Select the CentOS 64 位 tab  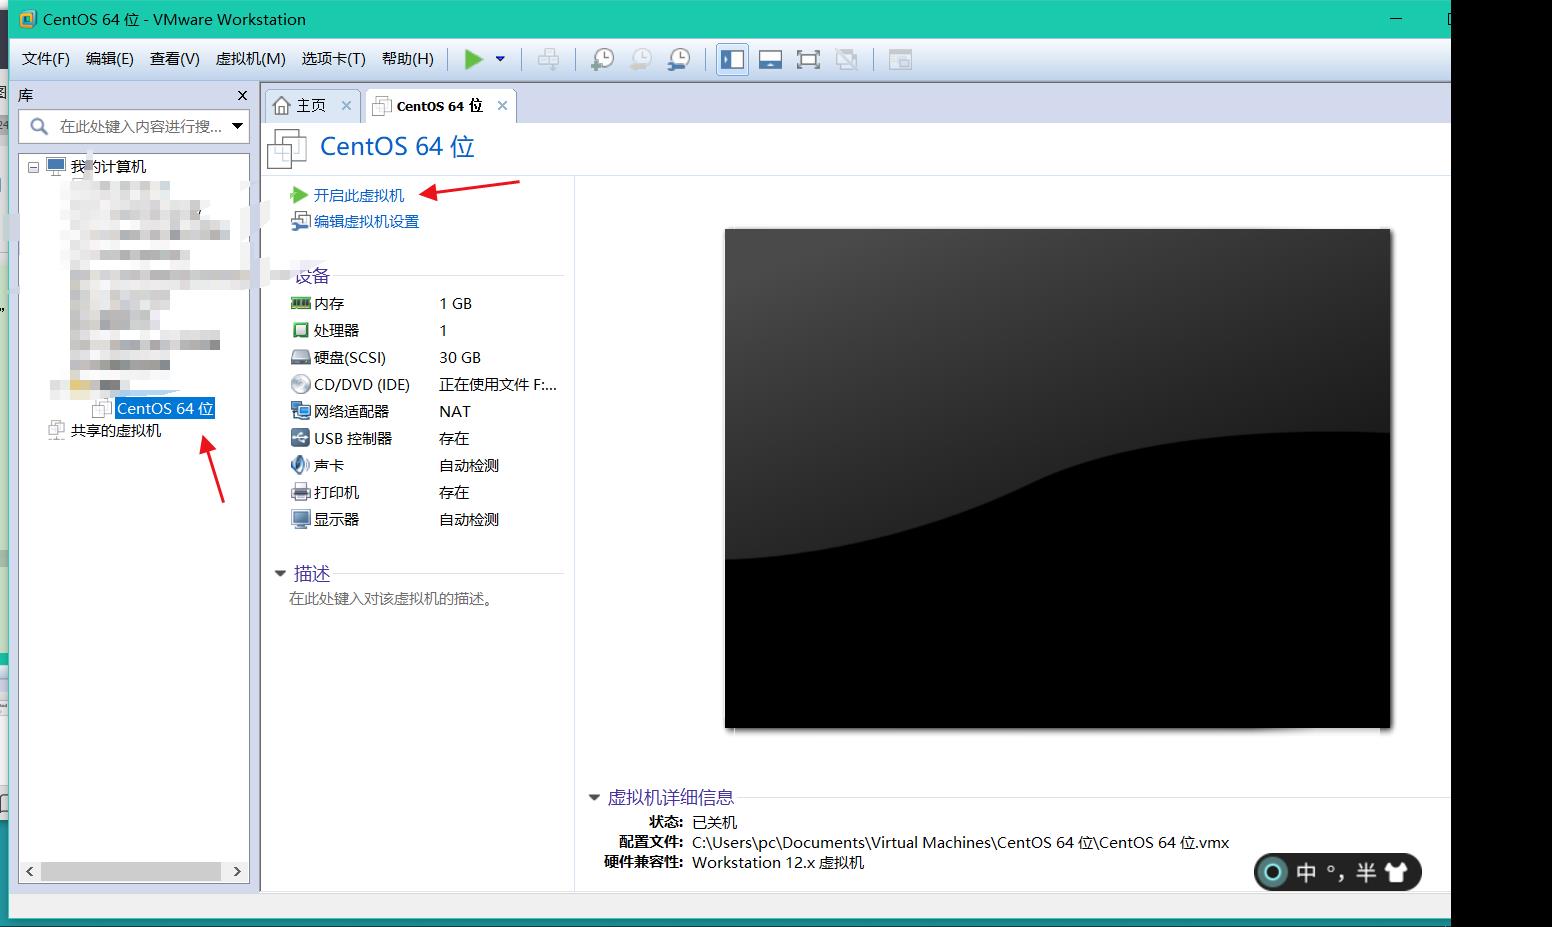(x=439, y=105)
